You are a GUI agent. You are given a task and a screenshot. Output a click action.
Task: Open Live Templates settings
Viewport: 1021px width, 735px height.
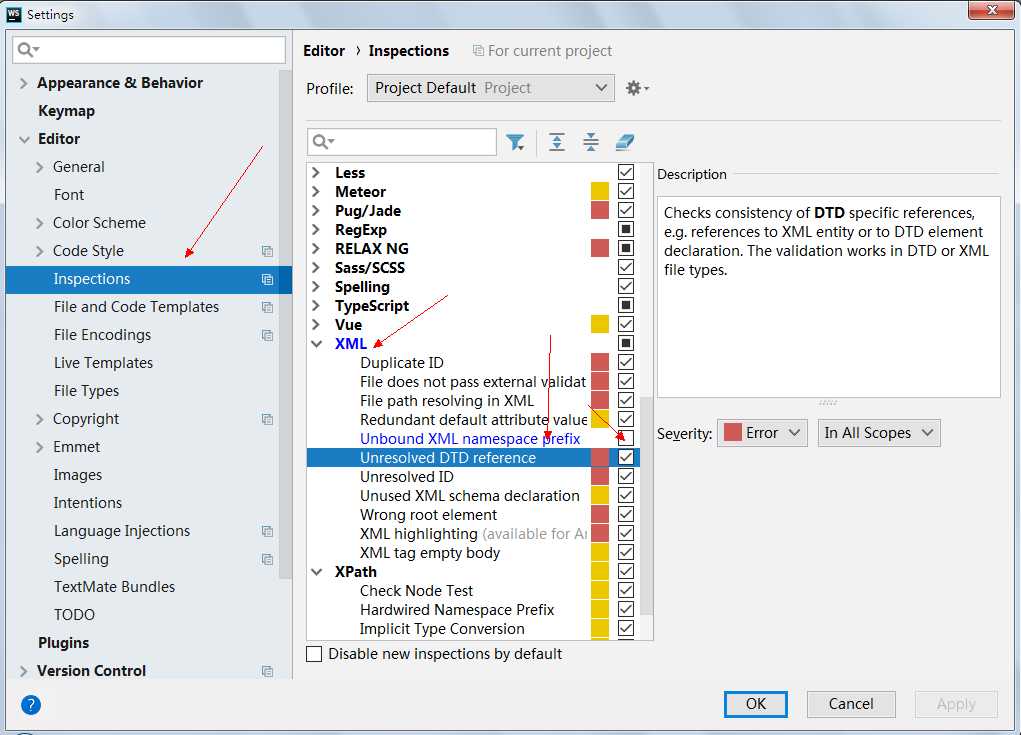click(x=103, y=363)
